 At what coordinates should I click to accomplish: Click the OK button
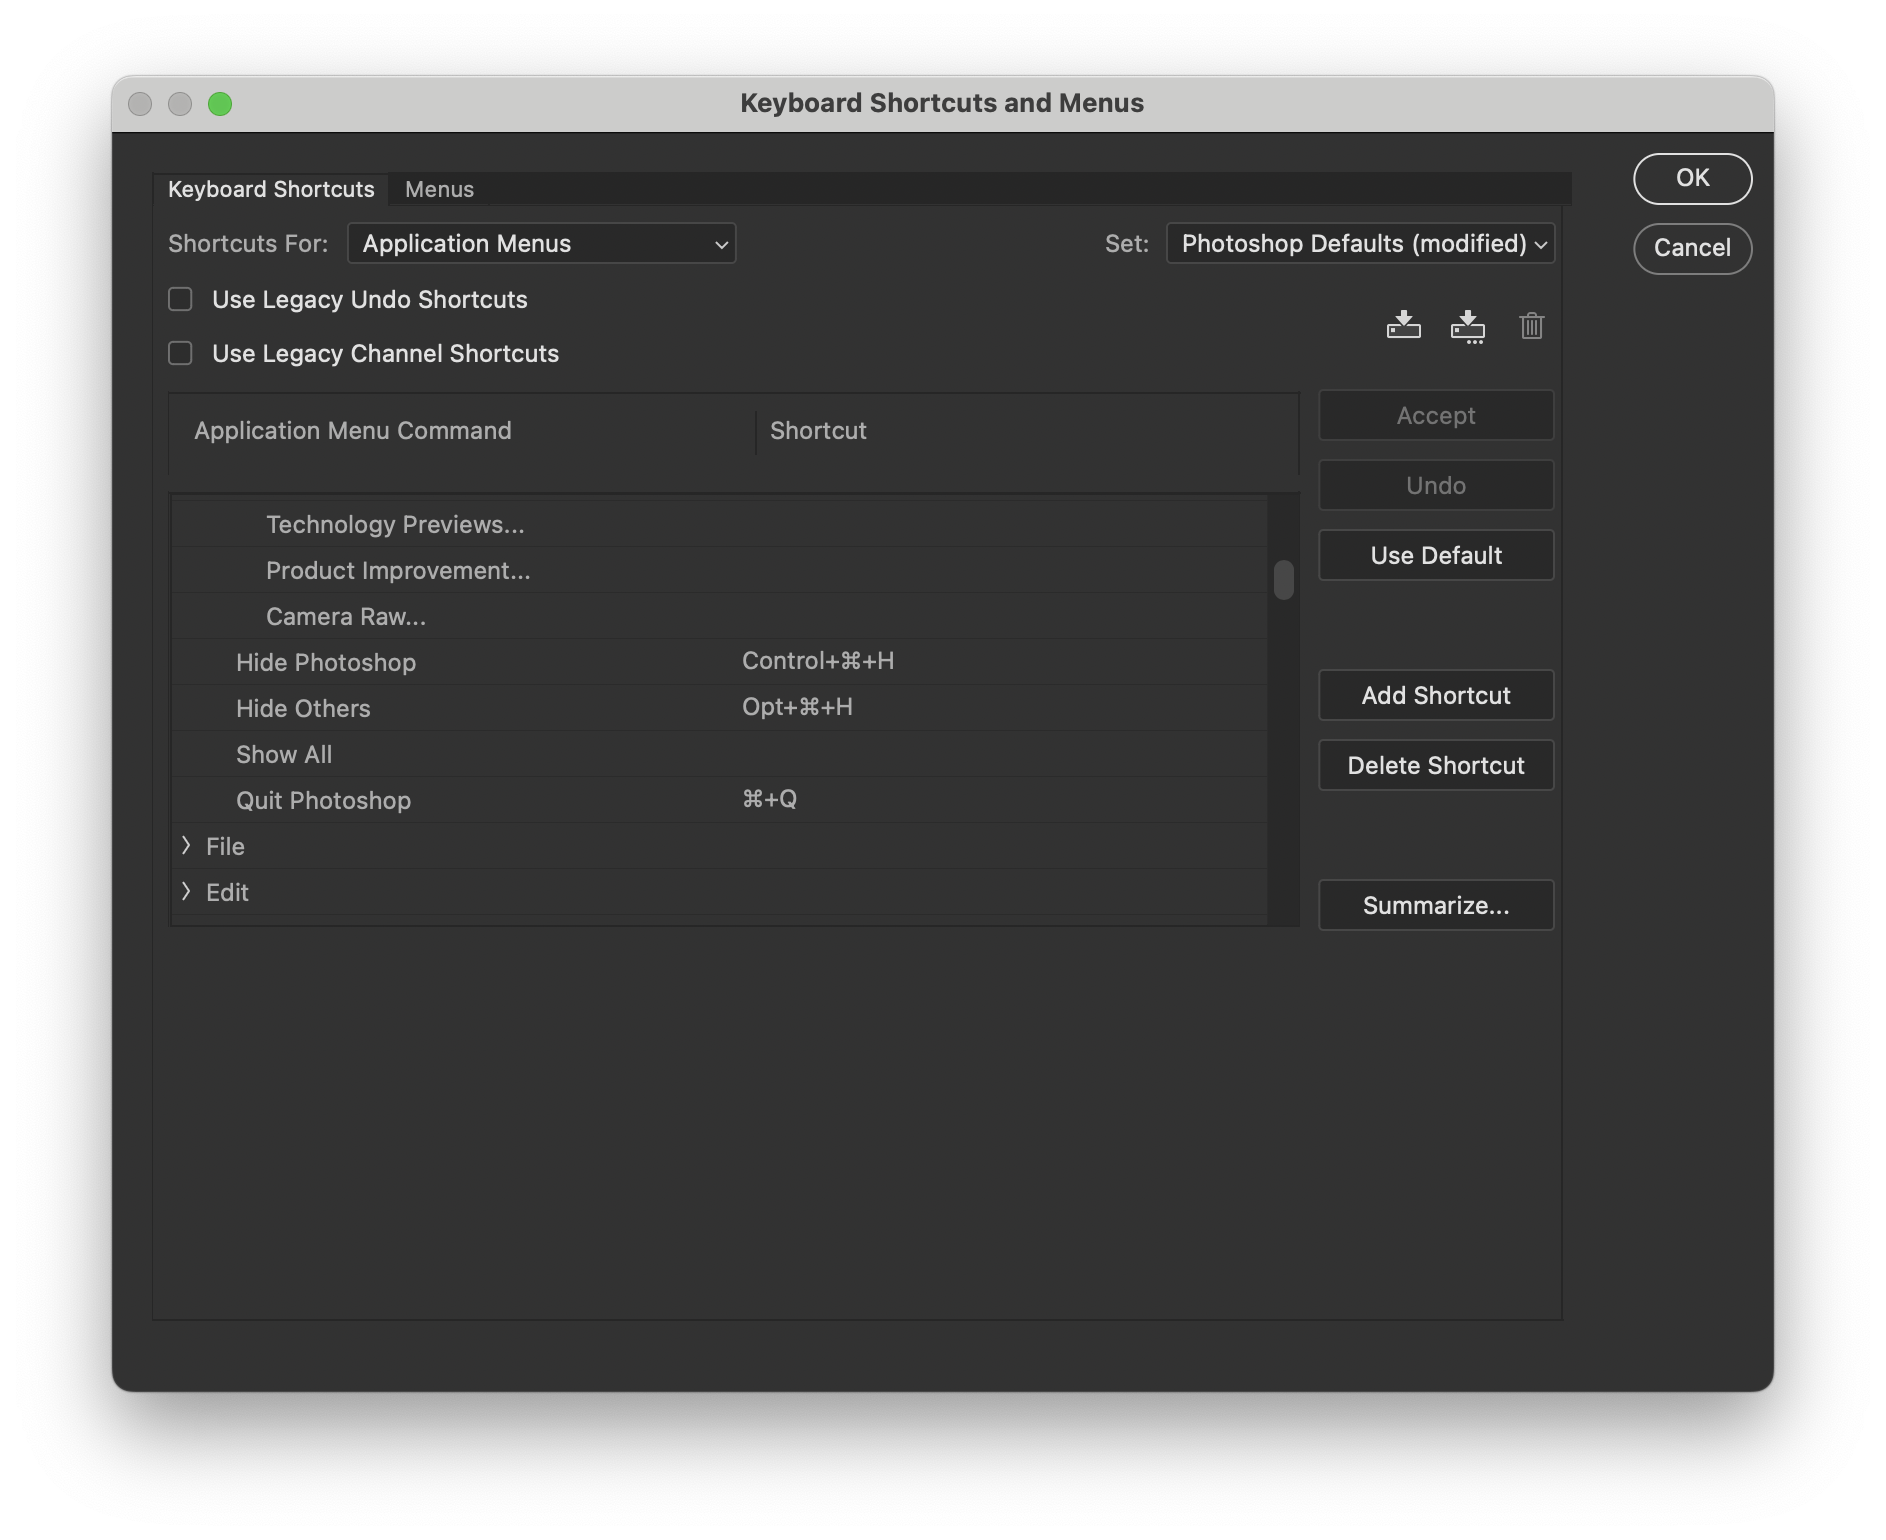click(x=1692, y=178)
